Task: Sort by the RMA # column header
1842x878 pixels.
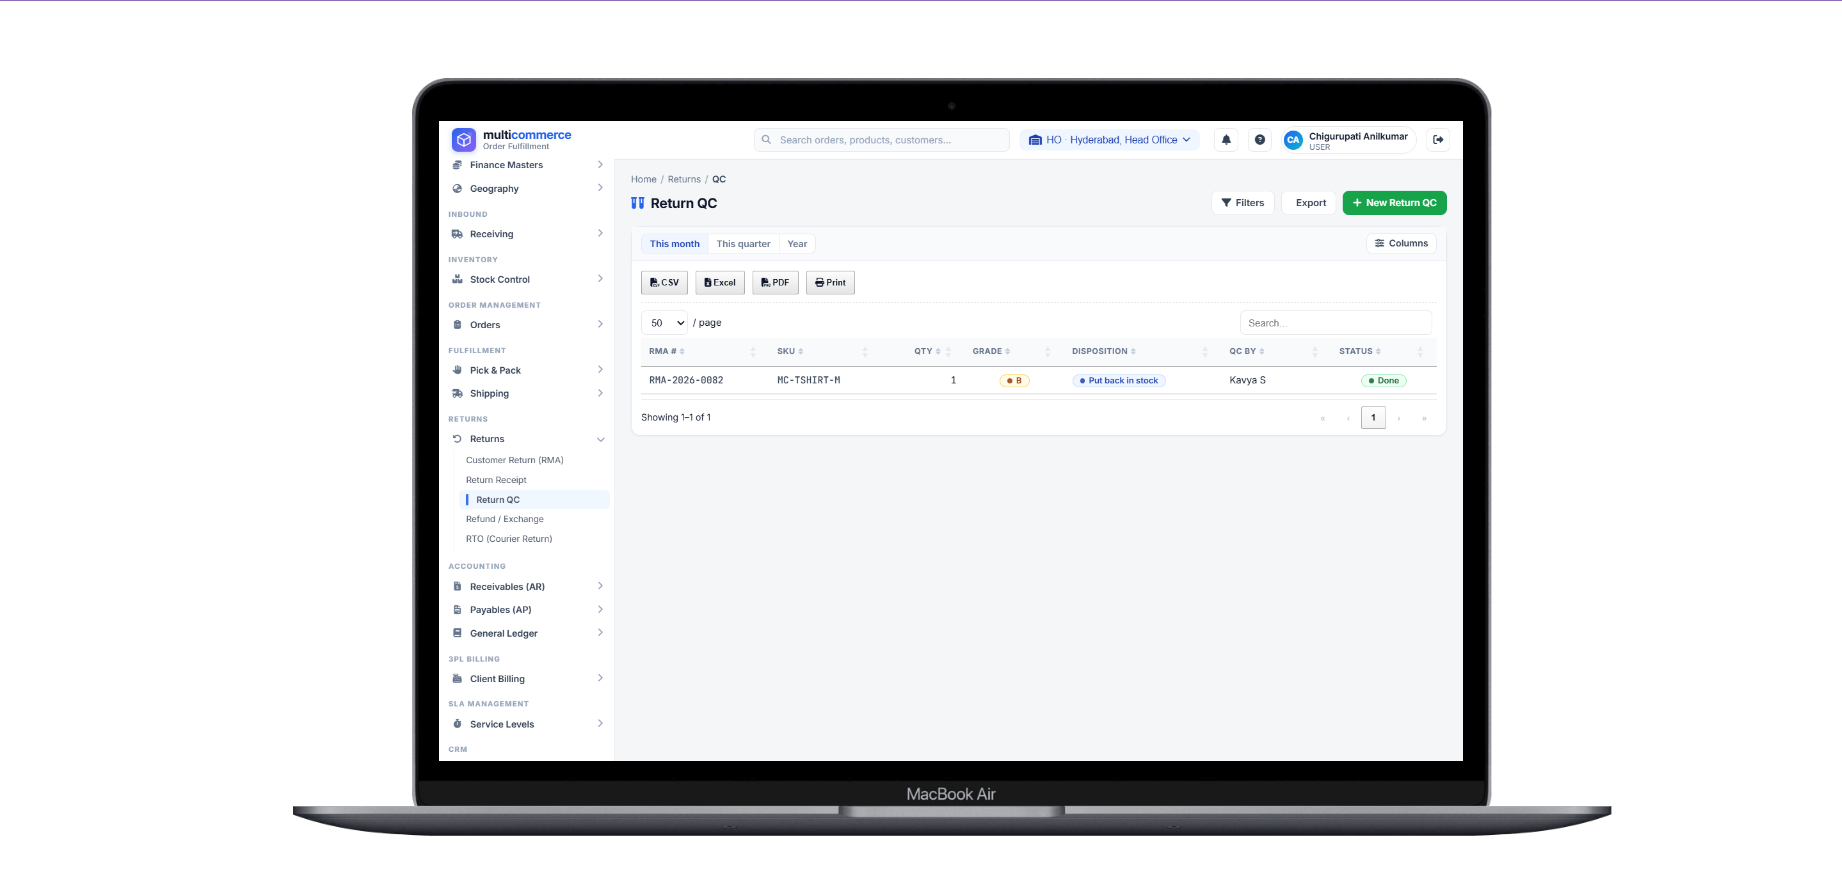Action: 666,351
